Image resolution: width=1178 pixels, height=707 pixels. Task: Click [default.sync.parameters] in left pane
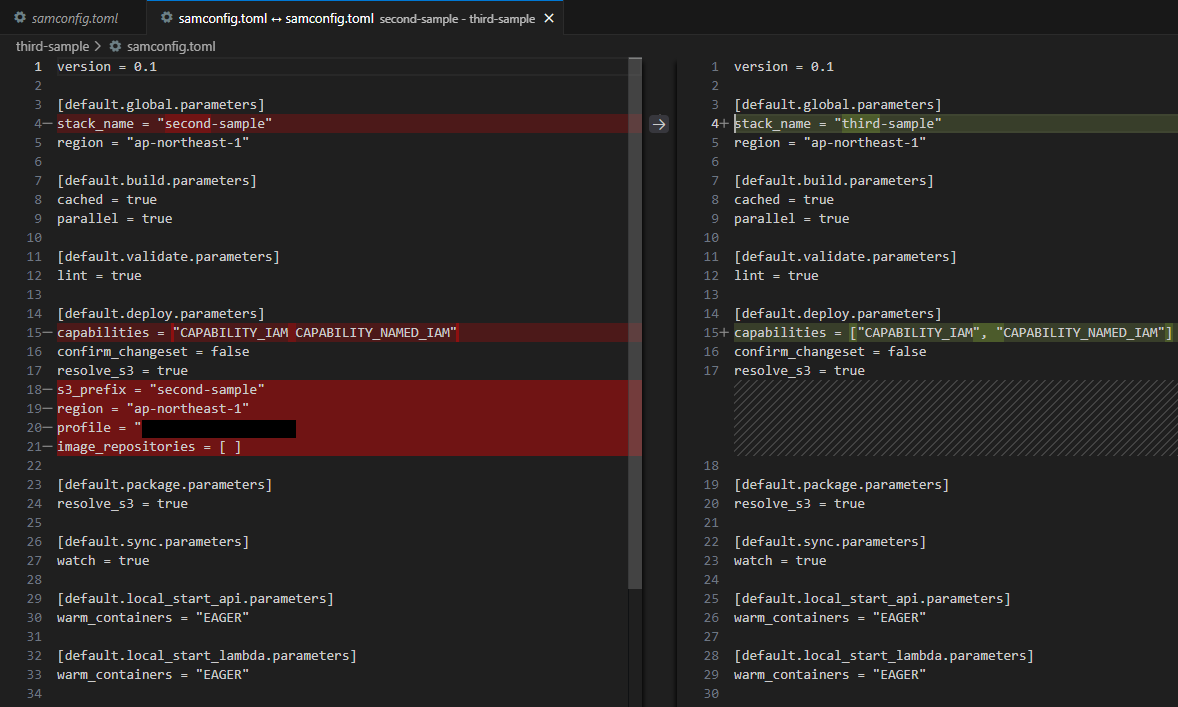[x=153, y=541]
